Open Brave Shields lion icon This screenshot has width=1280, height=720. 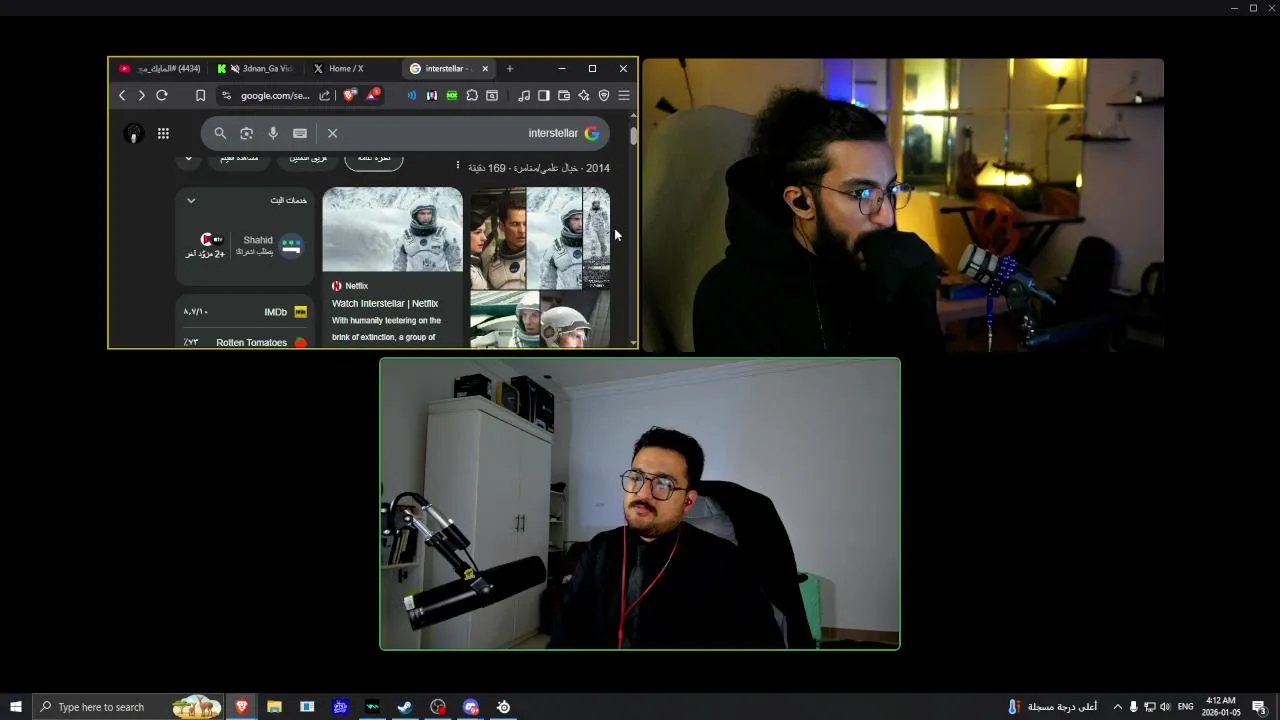tap(349, 95)
